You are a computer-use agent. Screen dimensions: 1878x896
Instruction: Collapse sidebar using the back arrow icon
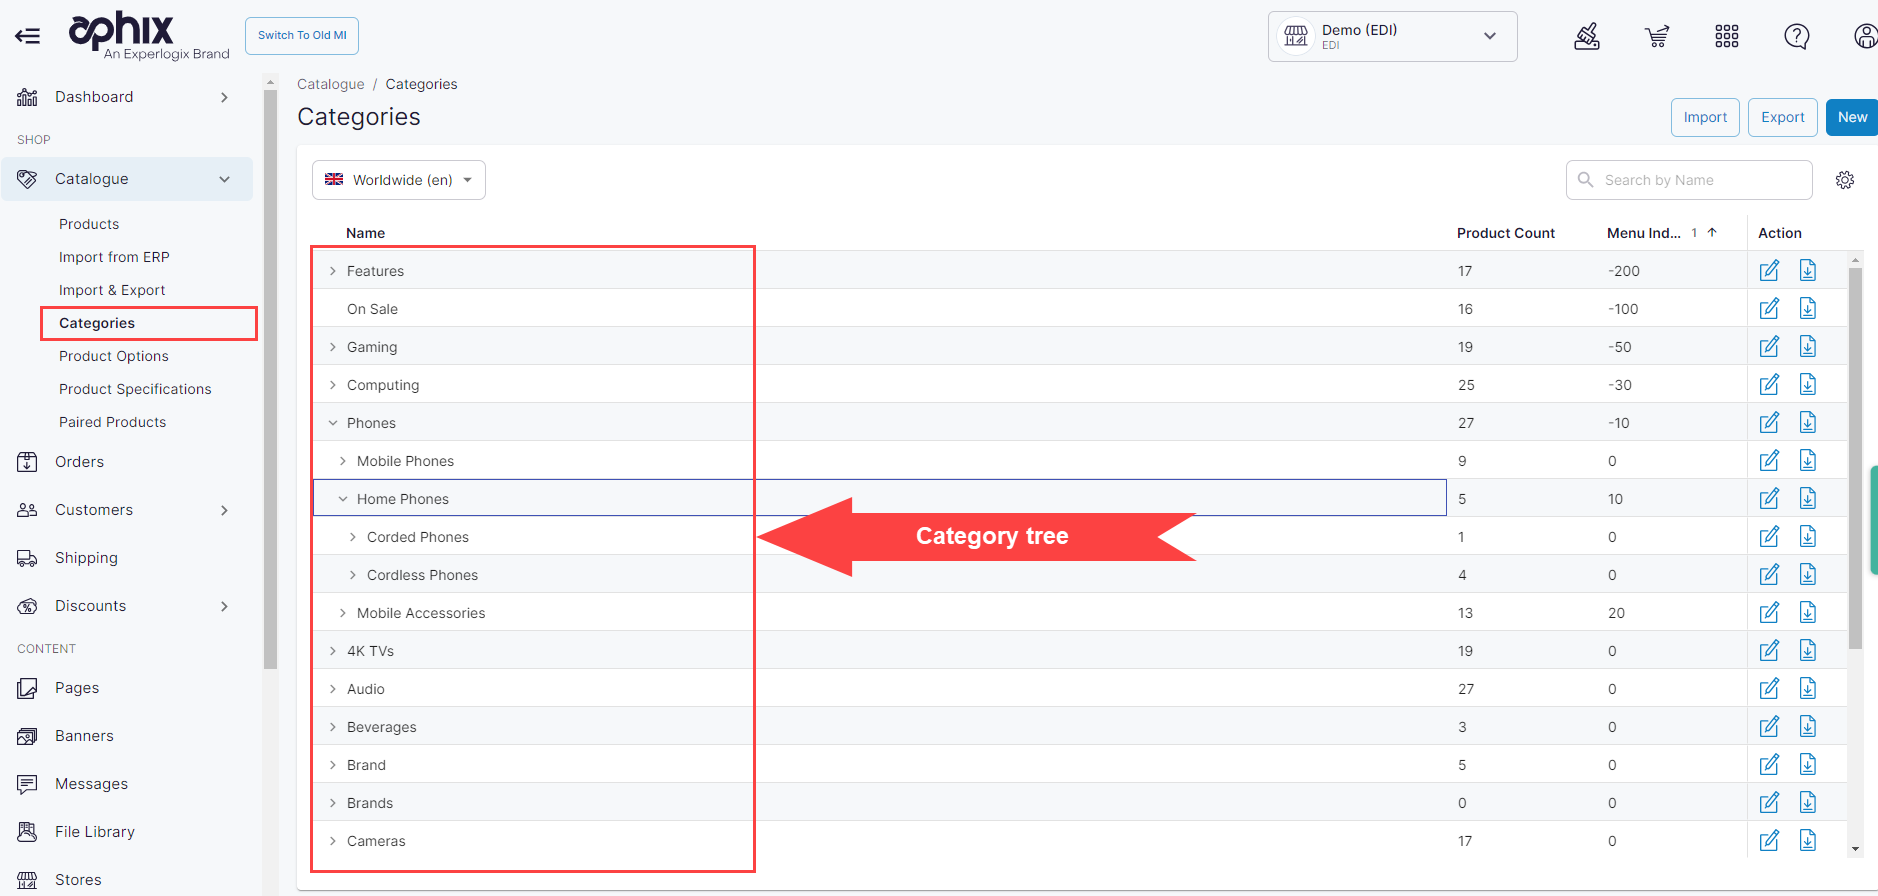pos(28,37)
